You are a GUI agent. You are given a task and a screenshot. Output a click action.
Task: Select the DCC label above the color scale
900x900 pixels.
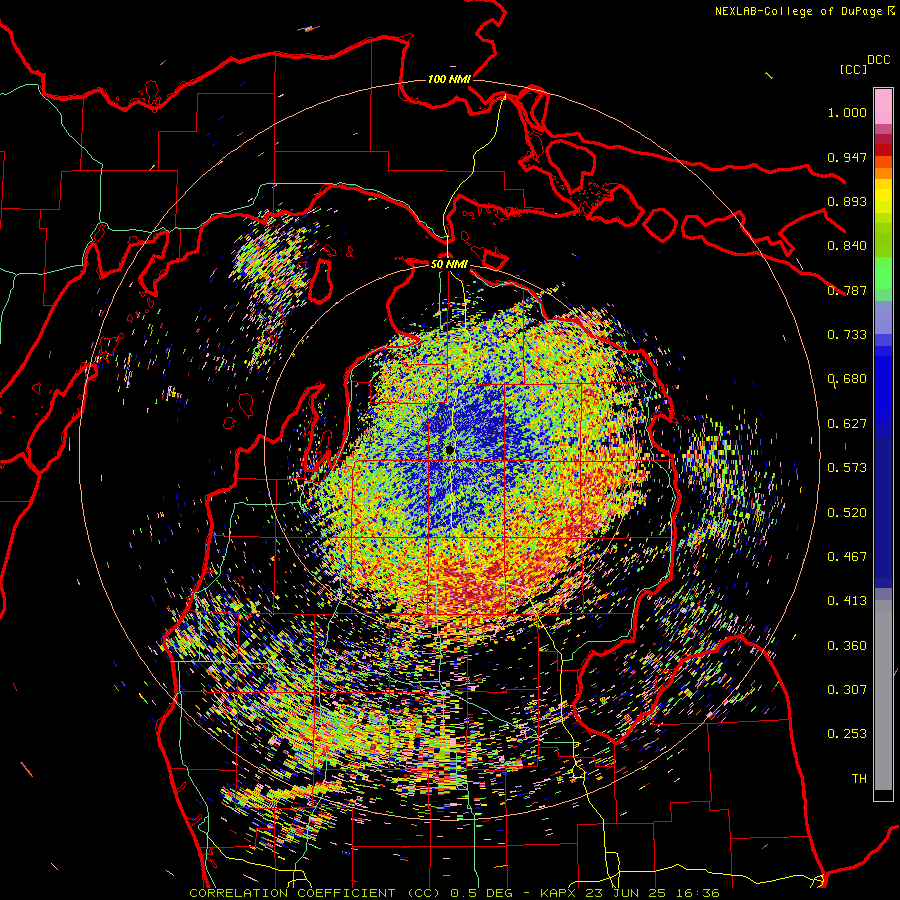[x=879, y=60]
